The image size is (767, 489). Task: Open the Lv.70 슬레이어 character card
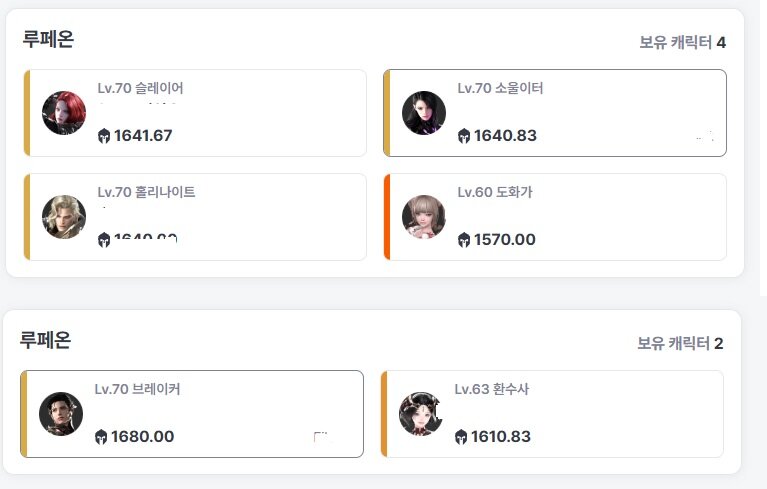click(195, 113)
